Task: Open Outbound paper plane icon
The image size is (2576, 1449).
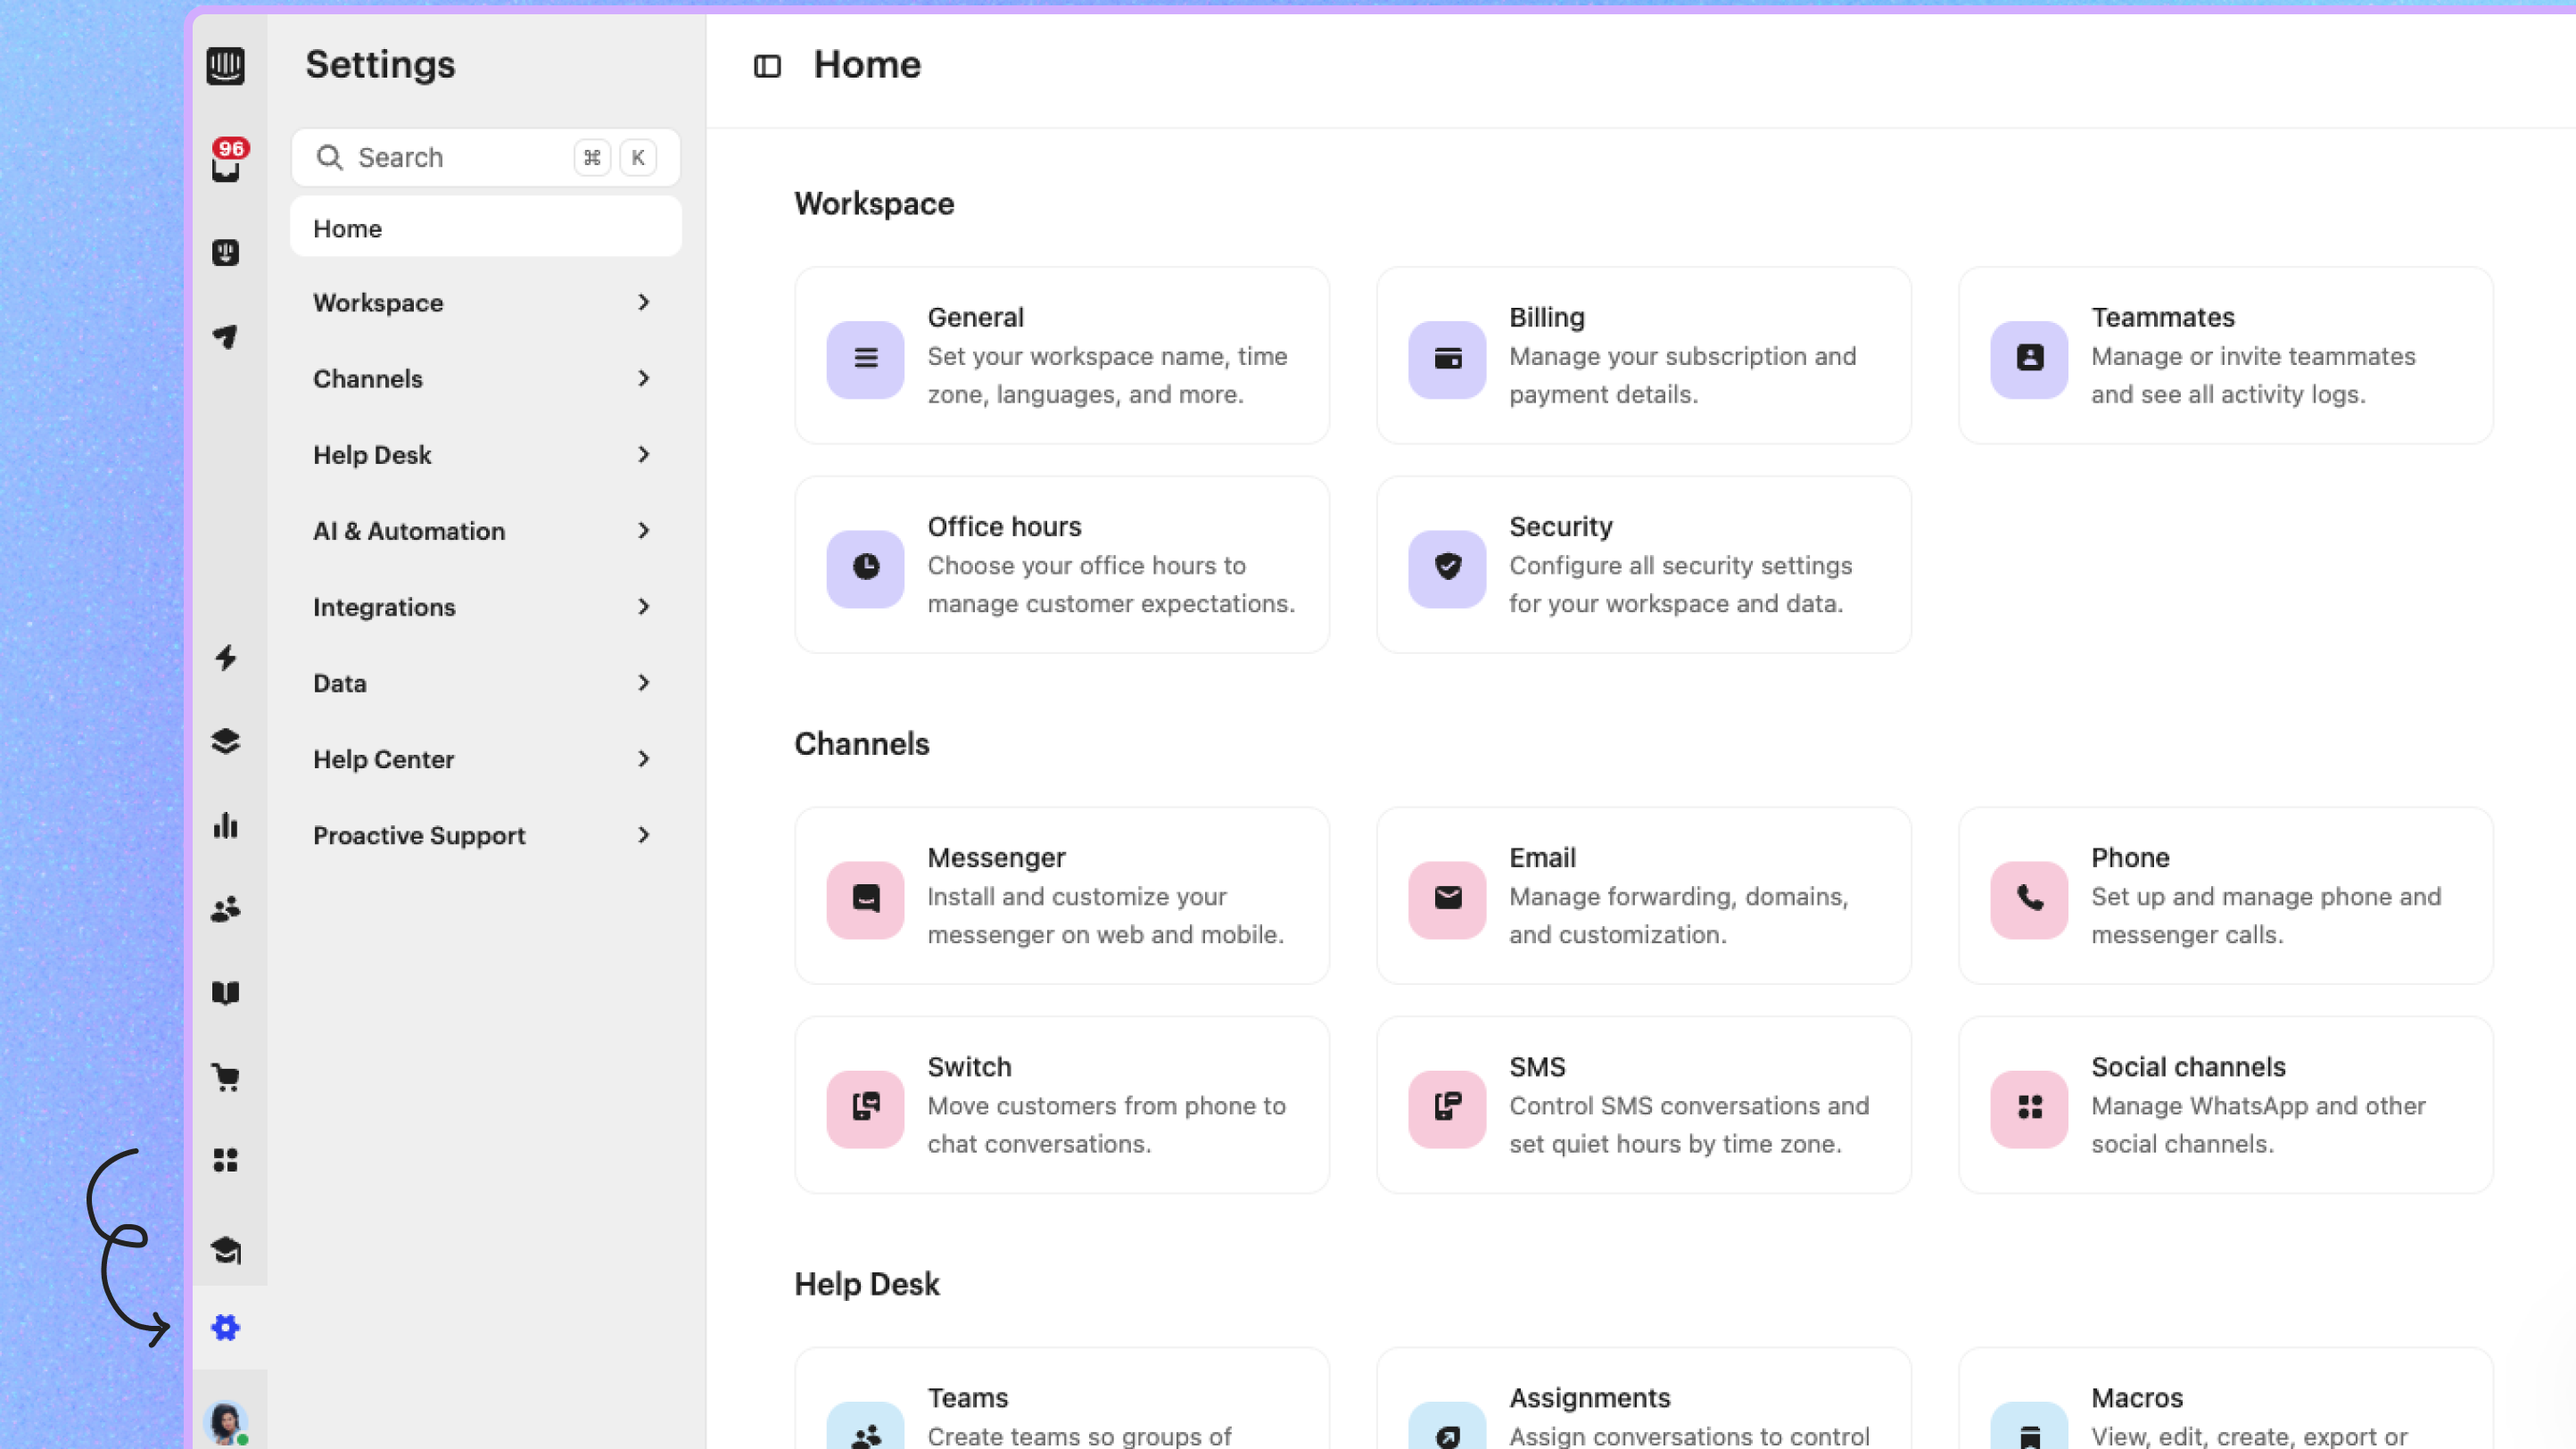Action: pos(225,336)
